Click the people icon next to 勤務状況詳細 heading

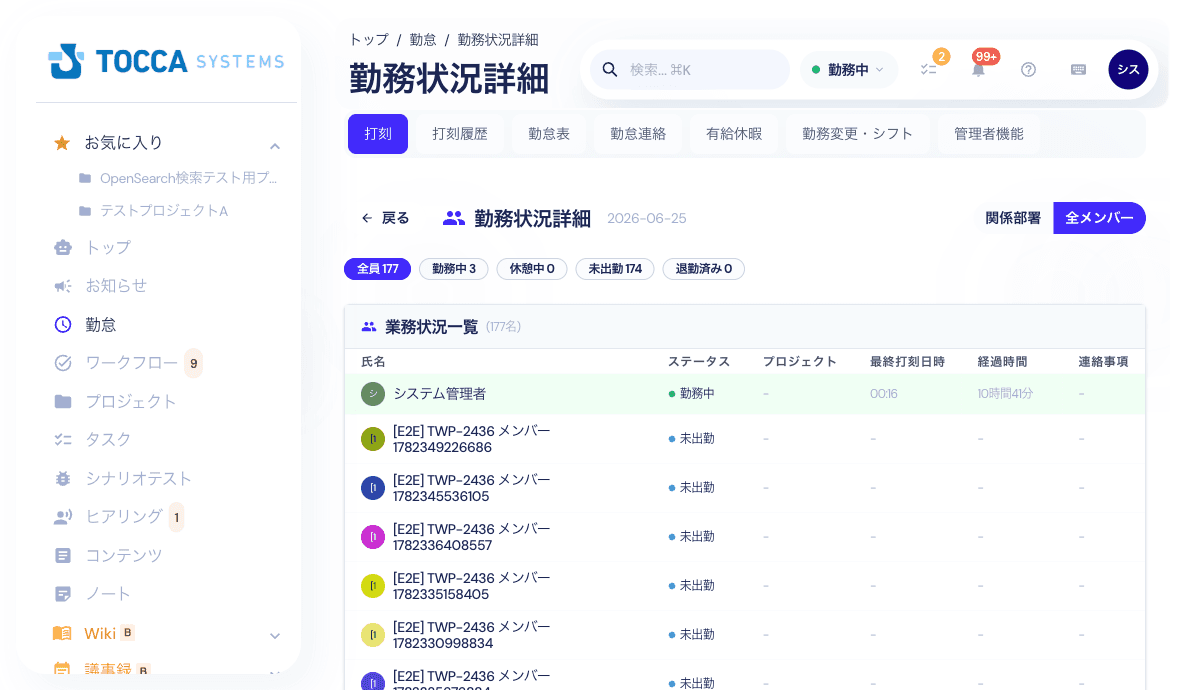coord(454,218)
